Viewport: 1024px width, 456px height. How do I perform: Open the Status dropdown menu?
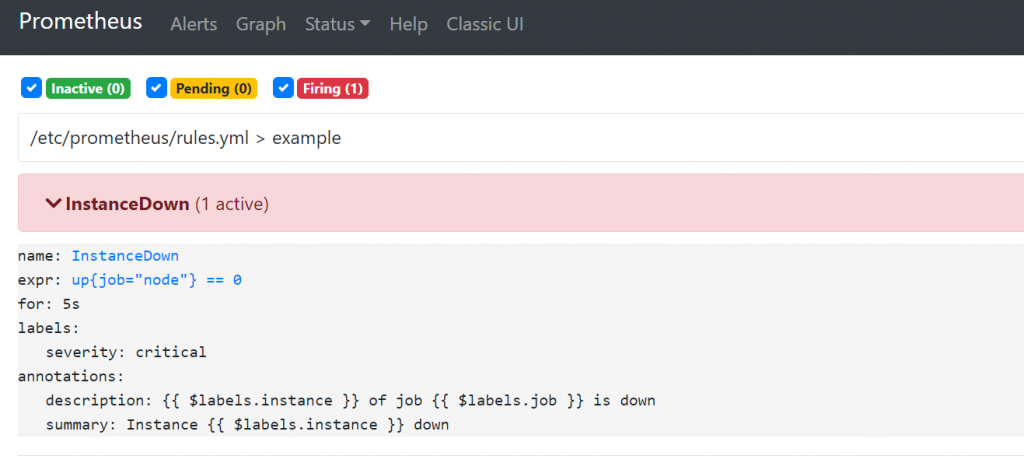click(330, 24)
